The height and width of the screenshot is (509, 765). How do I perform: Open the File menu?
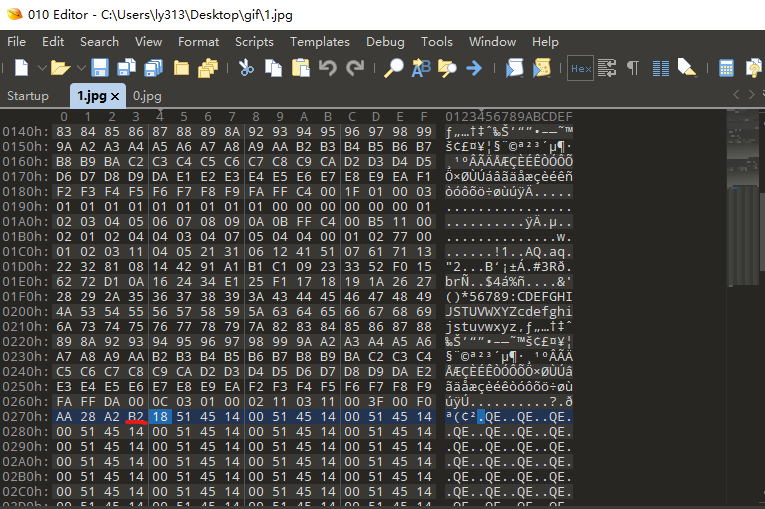(x=16, y=42)
